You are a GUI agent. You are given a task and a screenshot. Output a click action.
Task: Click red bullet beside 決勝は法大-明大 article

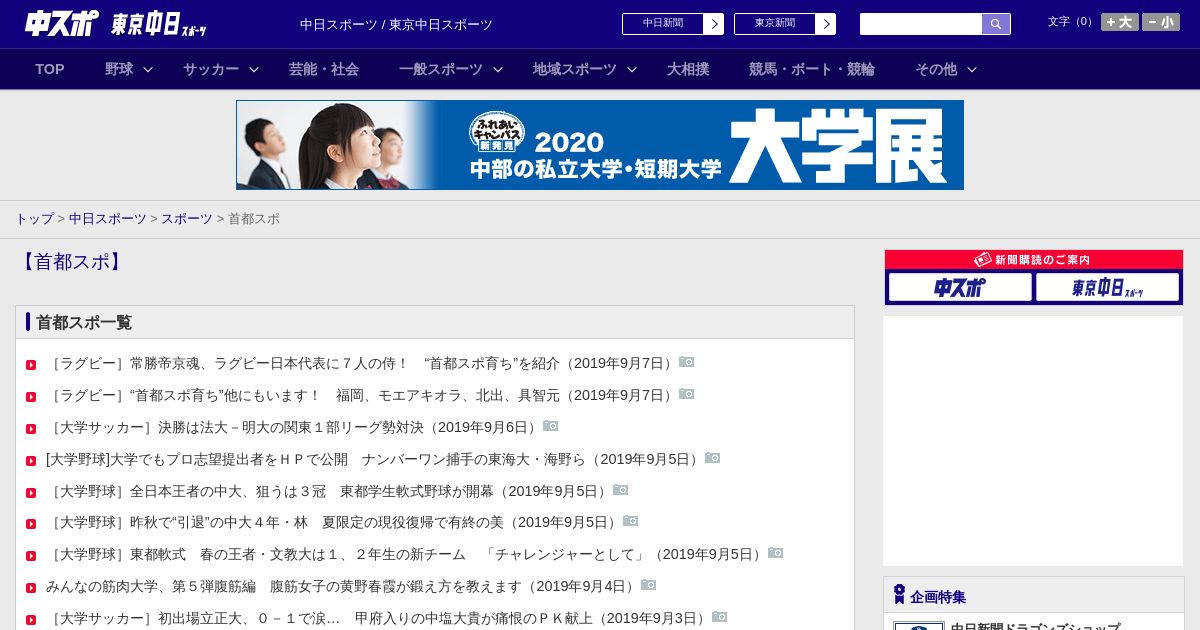(x=31, y=429)
